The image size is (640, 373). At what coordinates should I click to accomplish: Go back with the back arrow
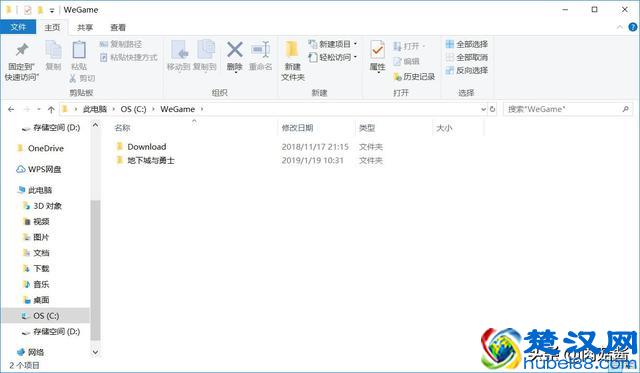11,109
